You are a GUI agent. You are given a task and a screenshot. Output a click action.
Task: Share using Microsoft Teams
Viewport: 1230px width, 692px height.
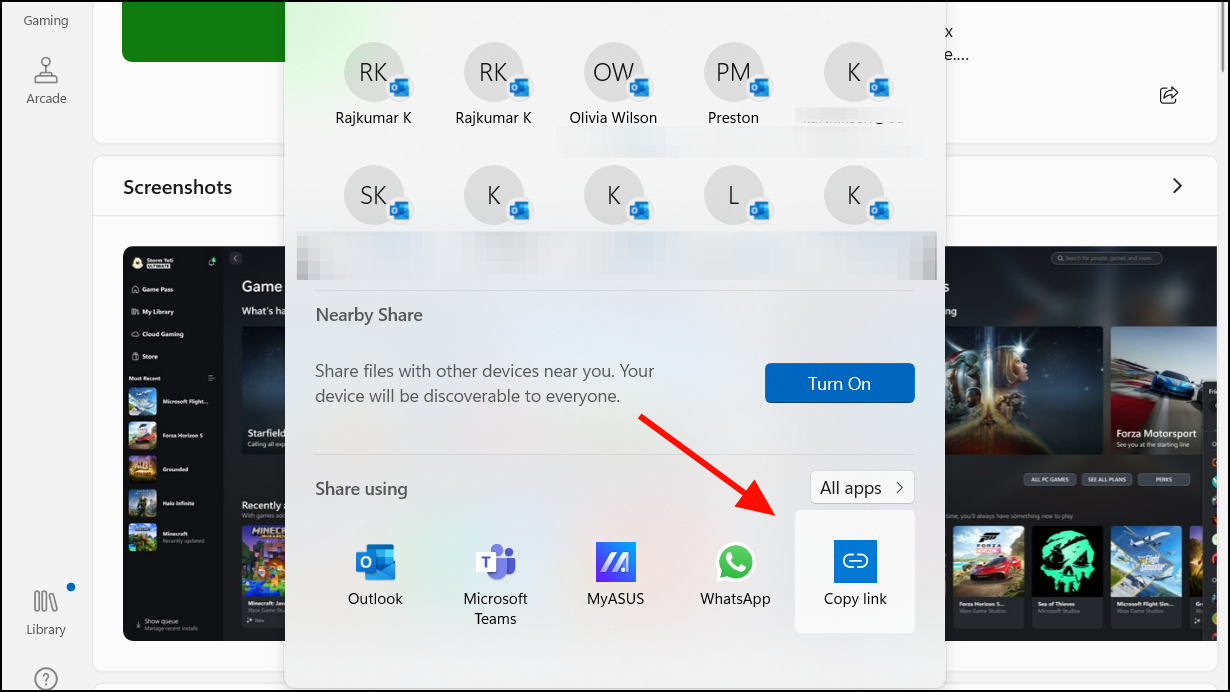[x=495, y=585]
